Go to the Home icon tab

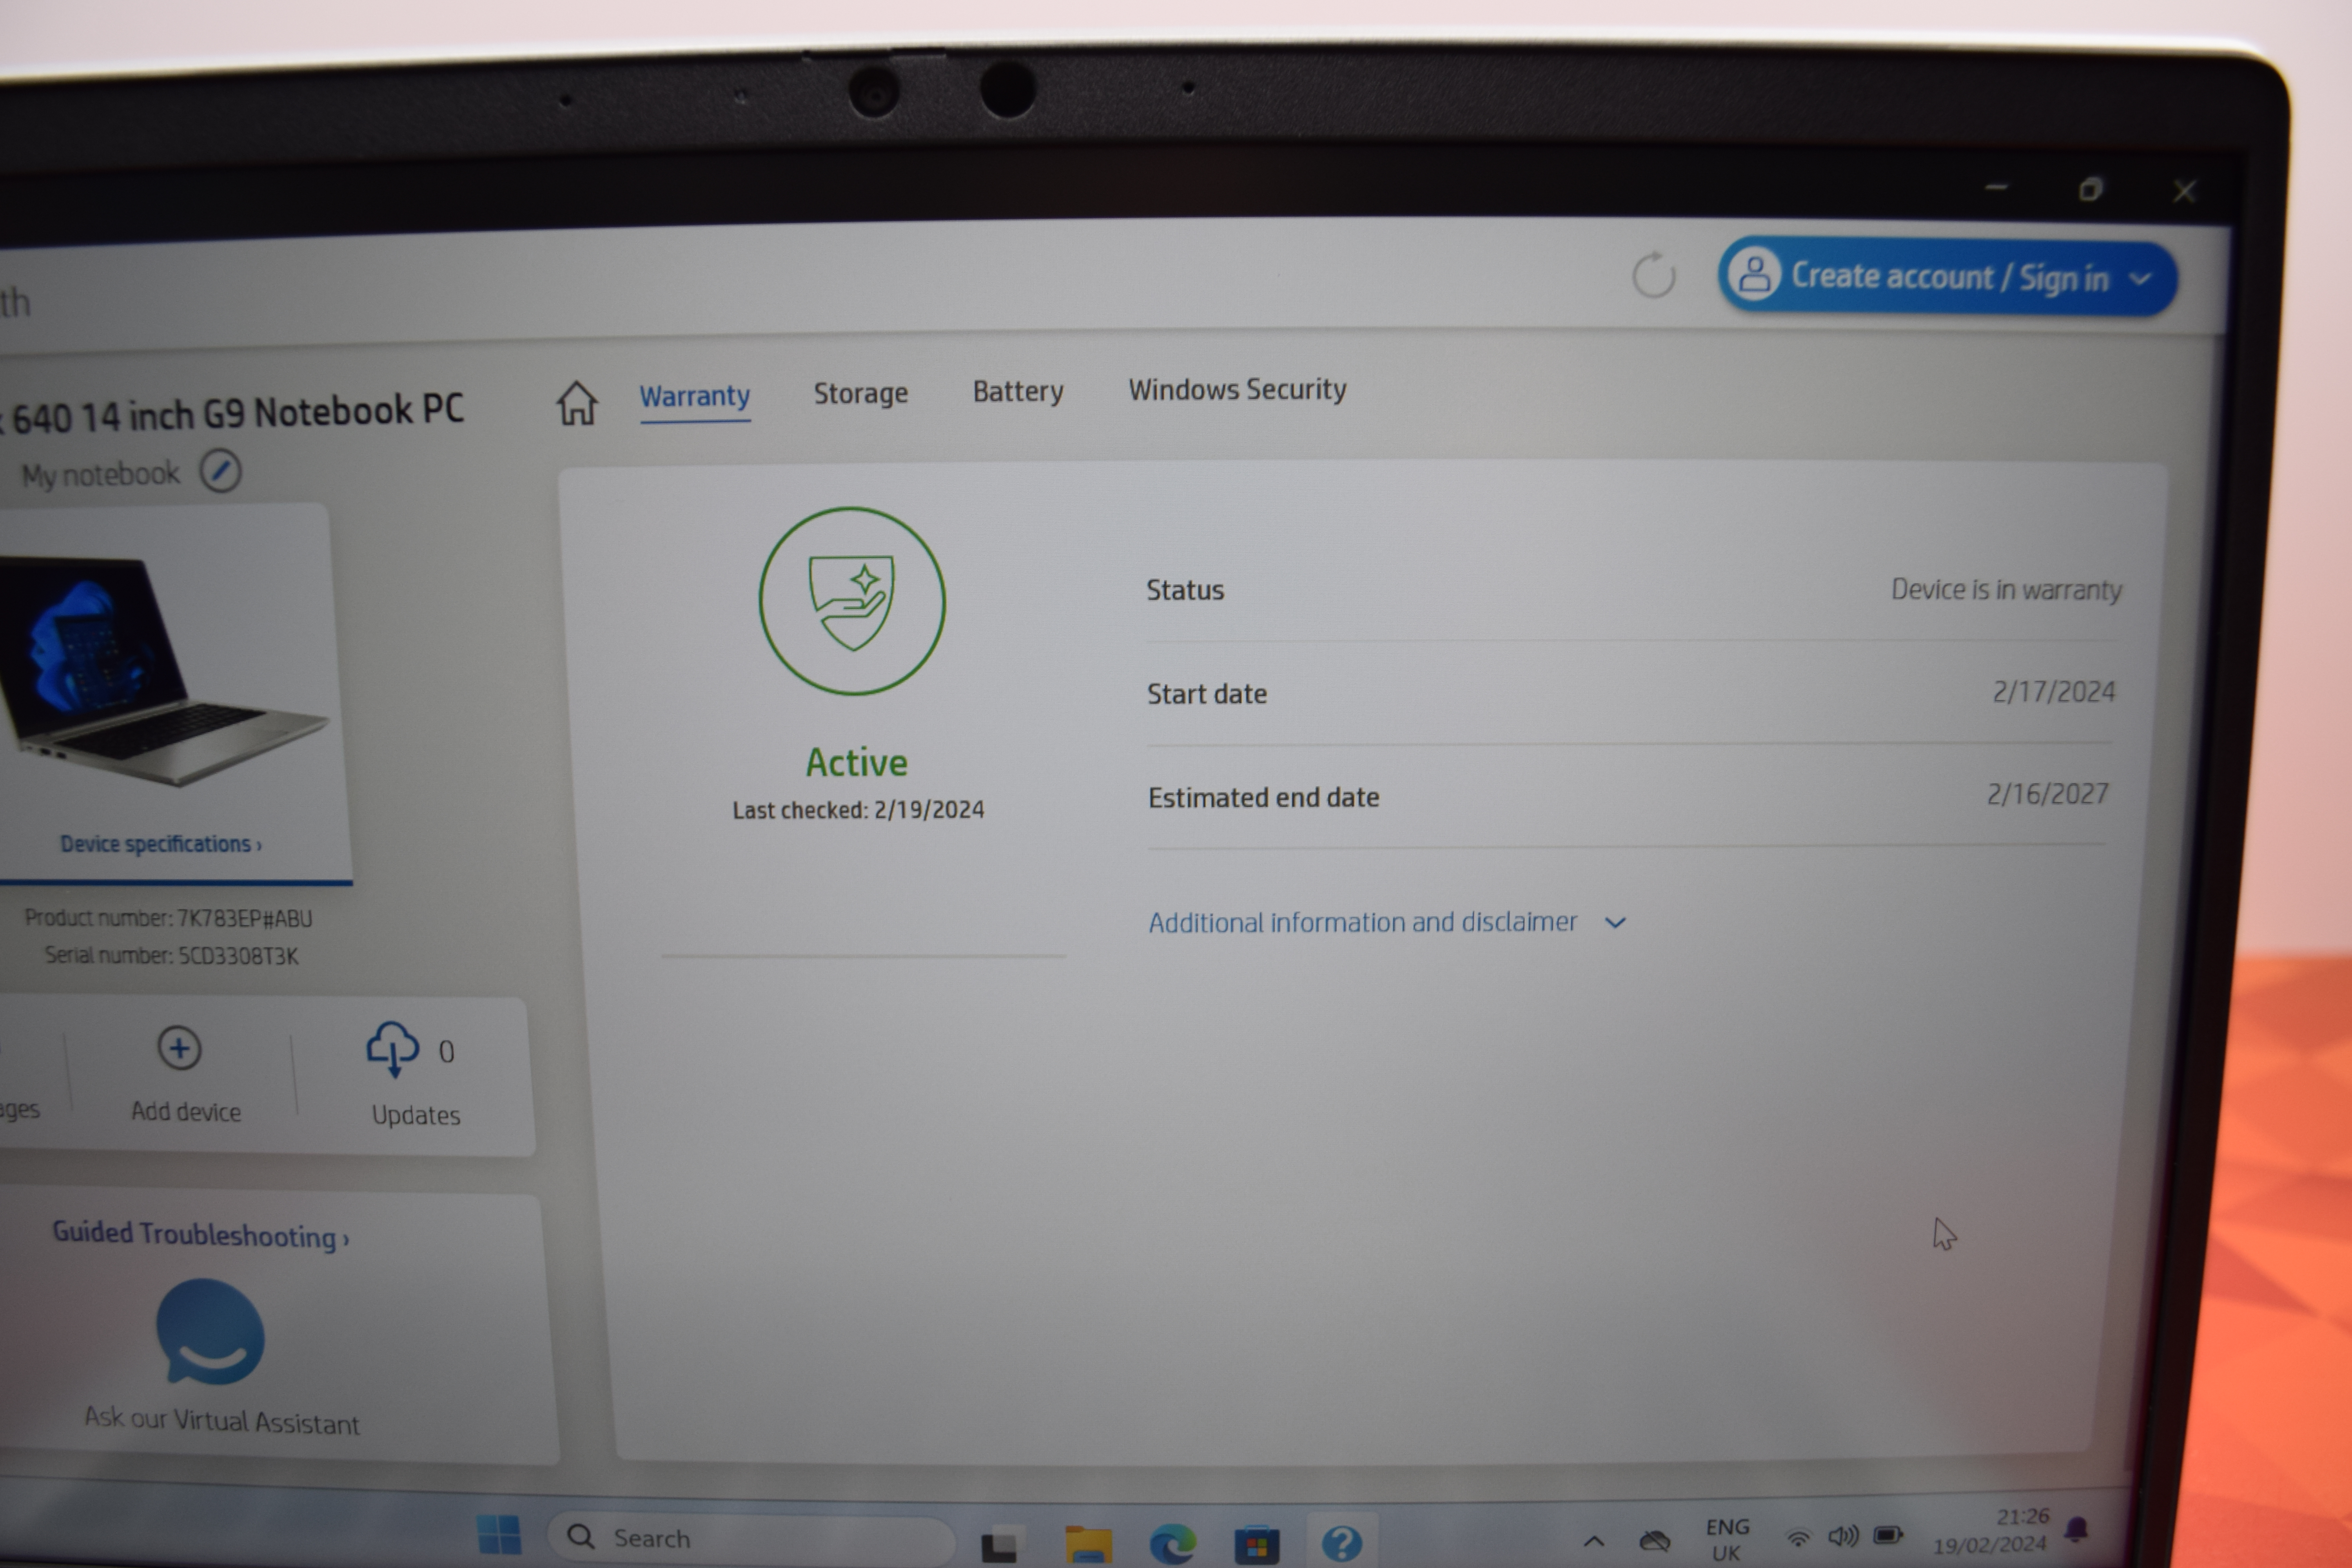click(x=577, y=403)
